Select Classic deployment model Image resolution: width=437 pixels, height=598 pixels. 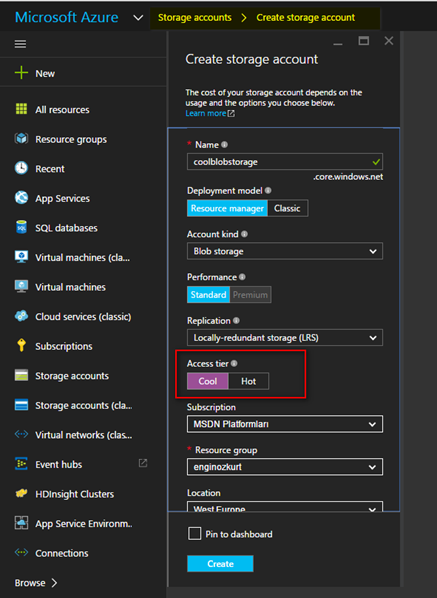point(288,208)
